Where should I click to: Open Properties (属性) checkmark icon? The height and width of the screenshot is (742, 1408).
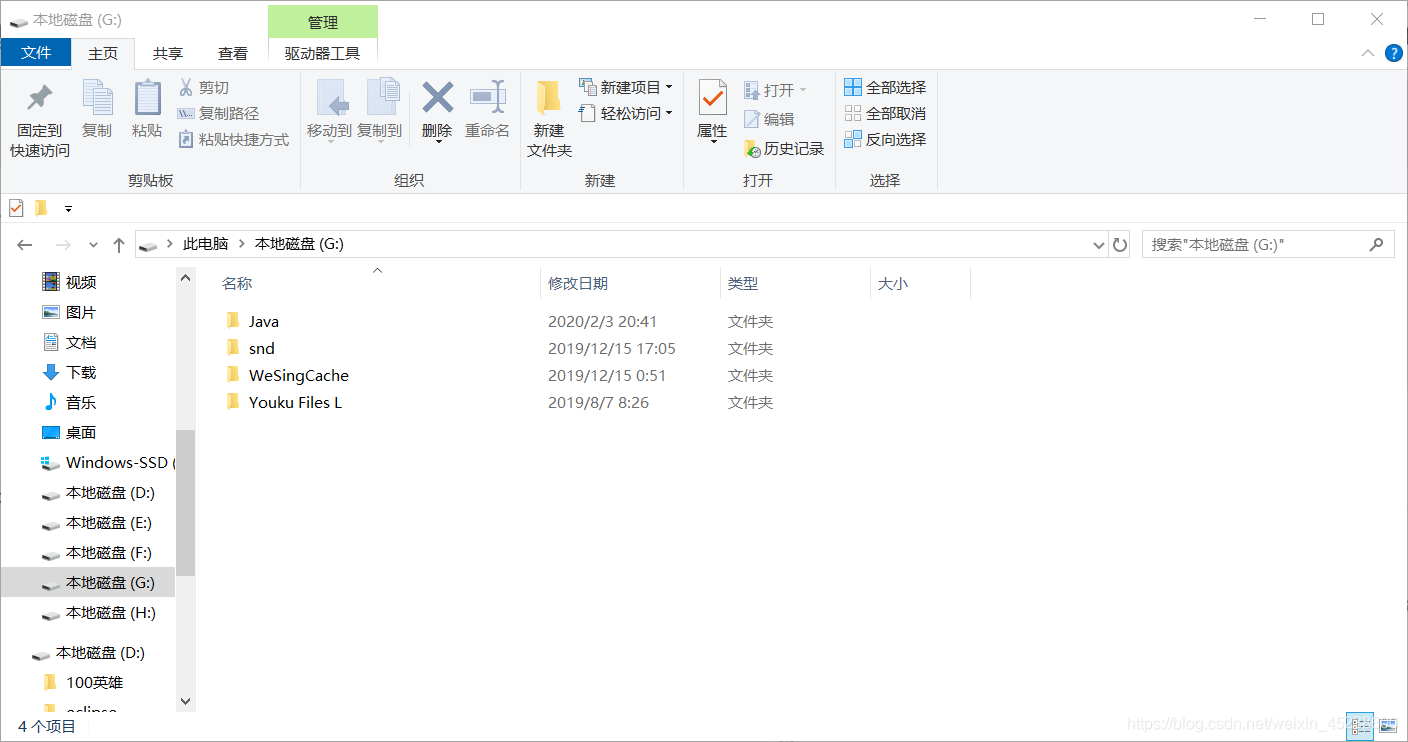(712, 98)
